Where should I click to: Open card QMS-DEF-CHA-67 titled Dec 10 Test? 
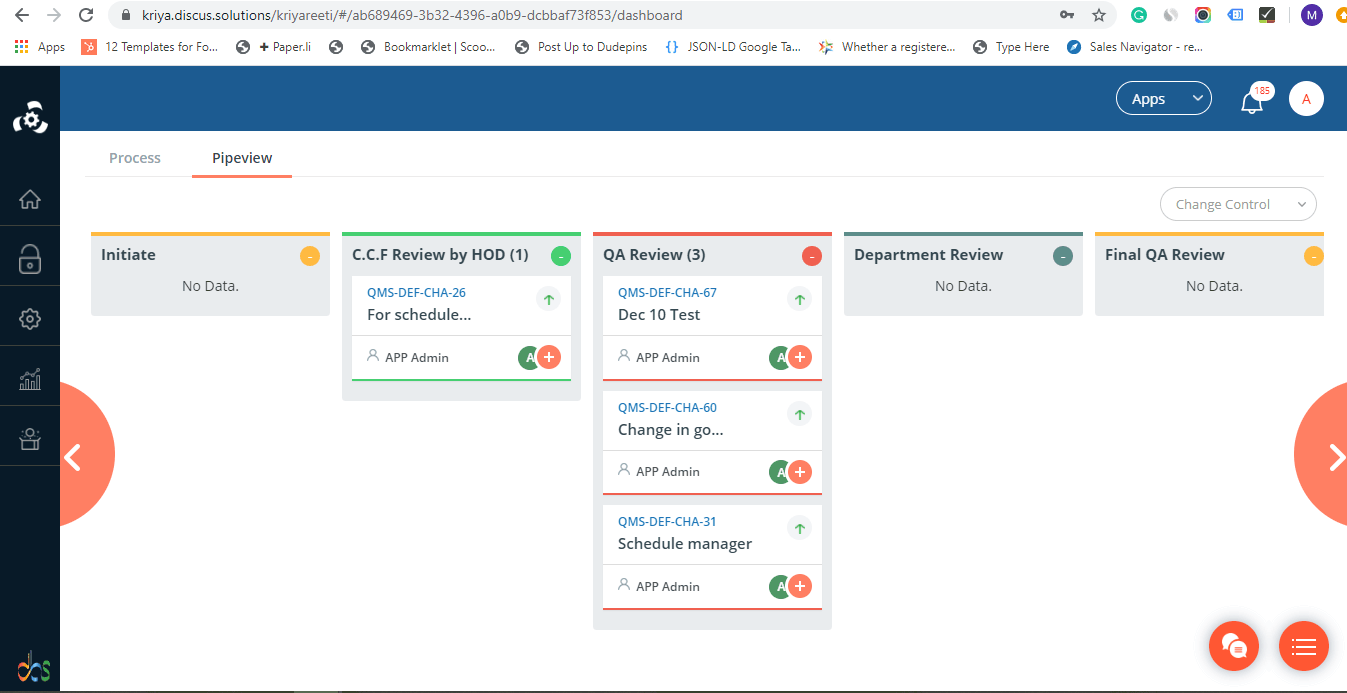tap(667, 292)
